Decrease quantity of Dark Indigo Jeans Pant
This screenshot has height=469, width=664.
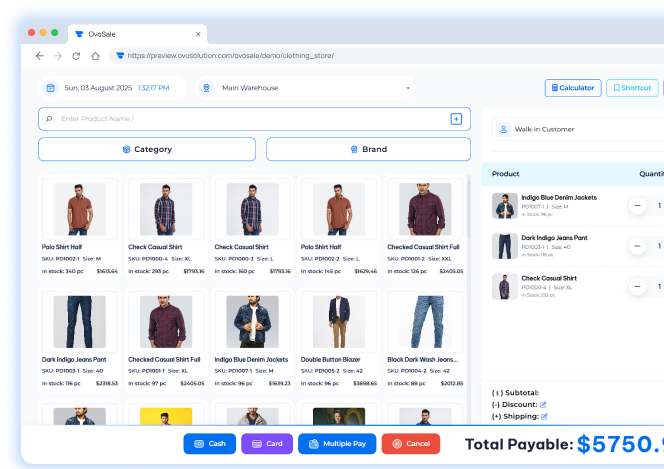[x=637, y=246]
